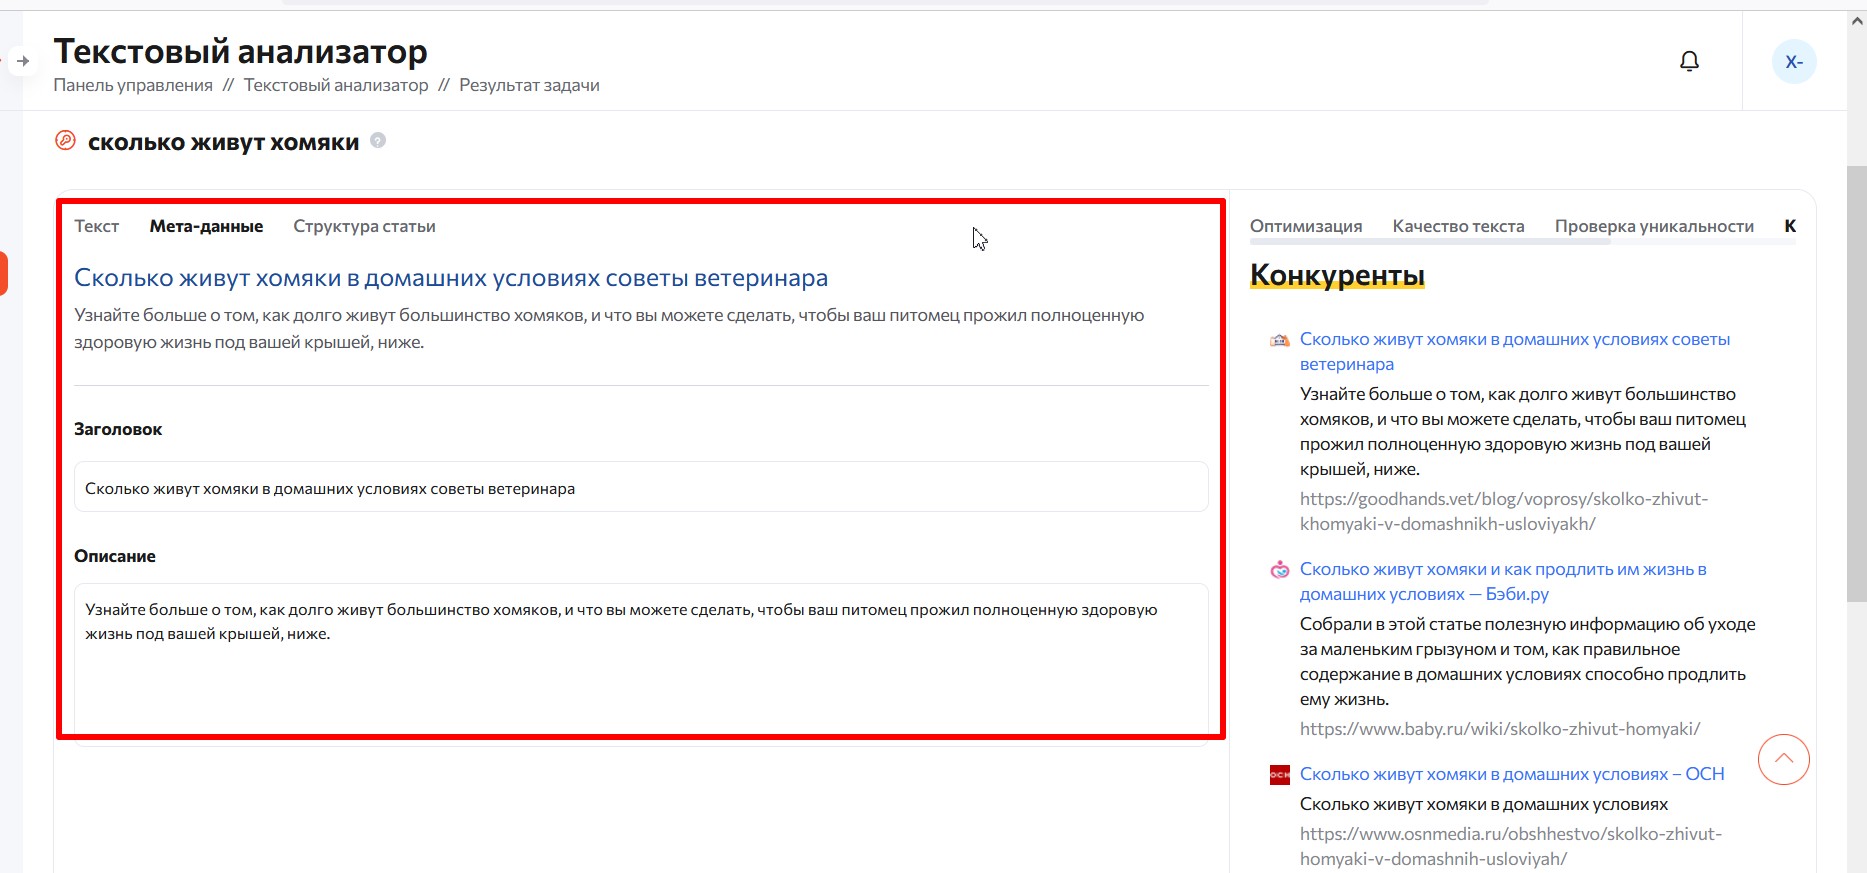Expand the sidebar with arrow icon
Viewport: 1867px width, 873px height.
click(23, 61)
